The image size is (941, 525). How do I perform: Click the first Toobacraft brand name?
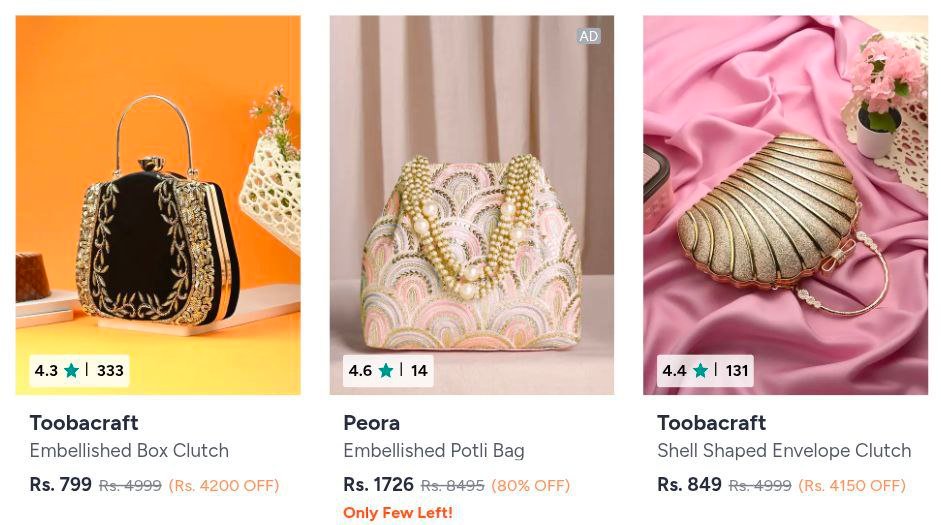coord(84,423)
